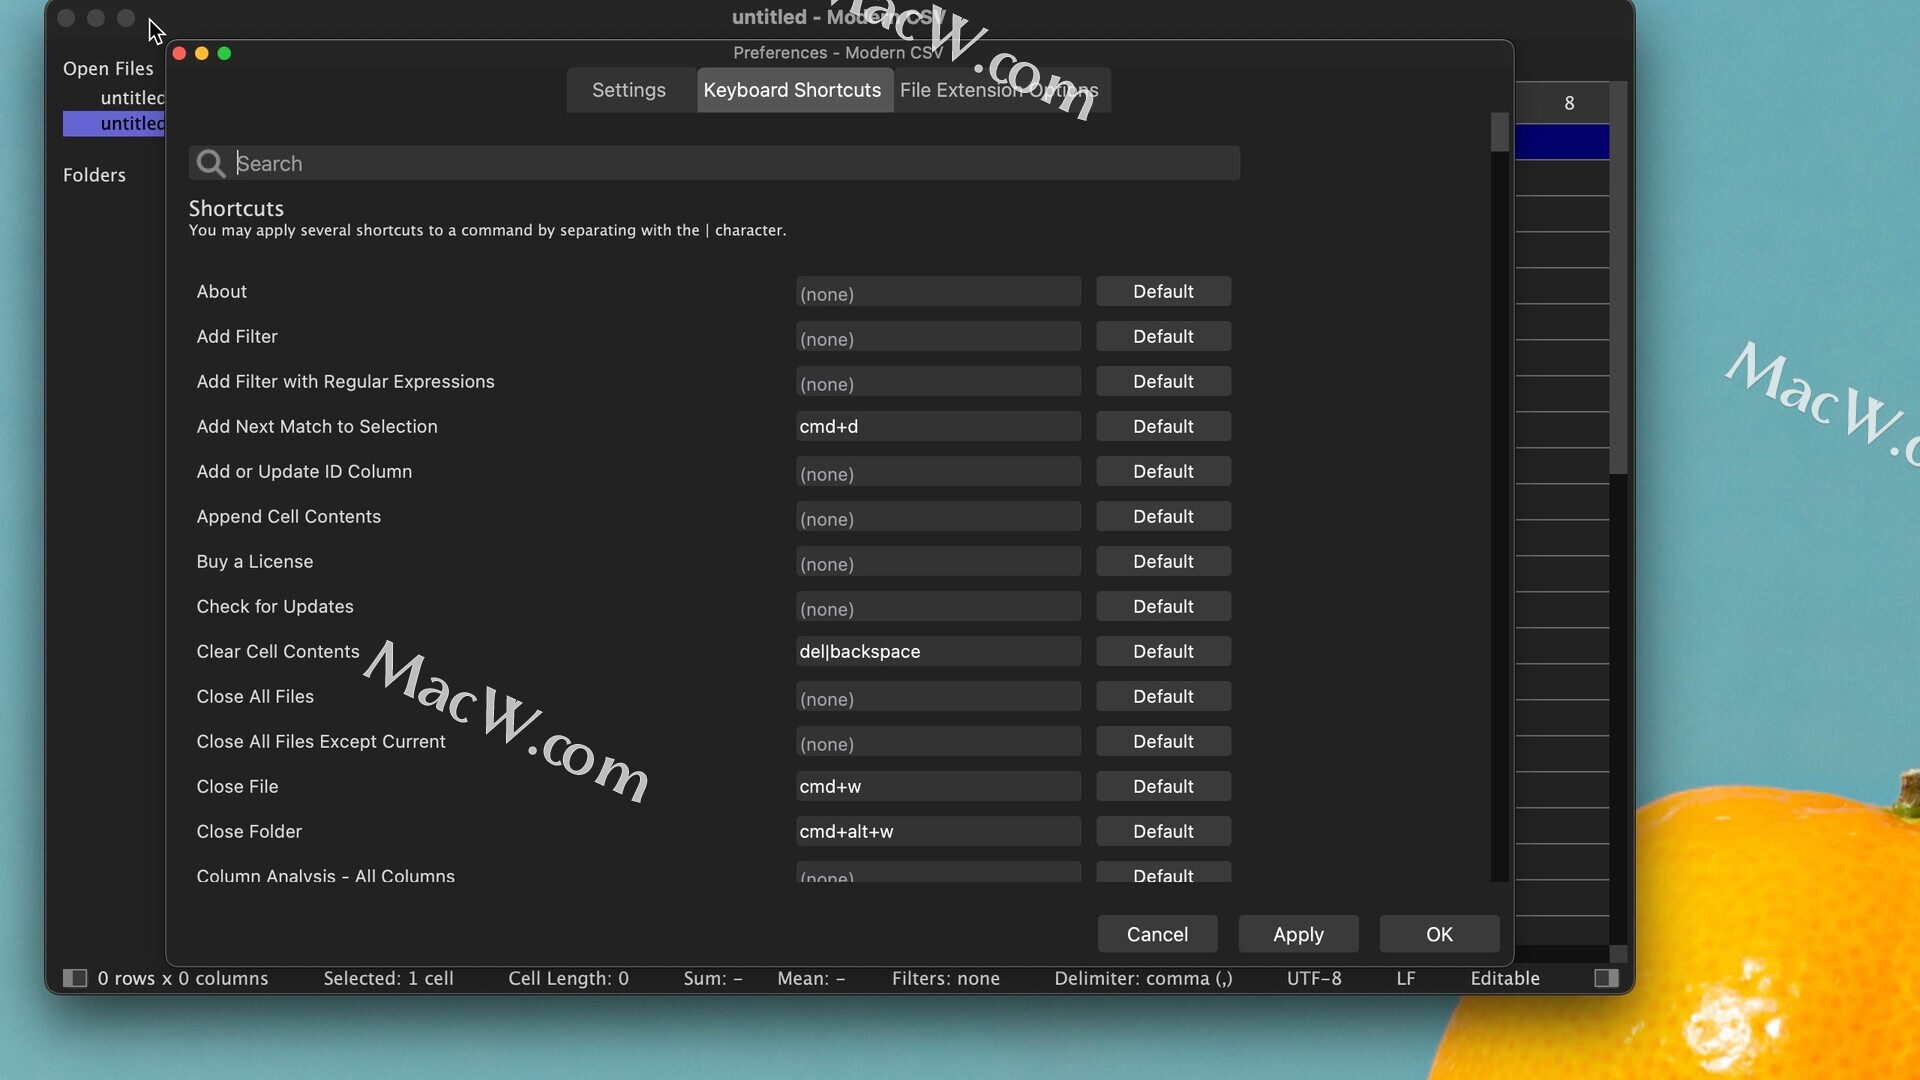The image size is (1920, 1080).
Task: Reset Add Filter shortcut to Default
Action: tap(1163, 337)
